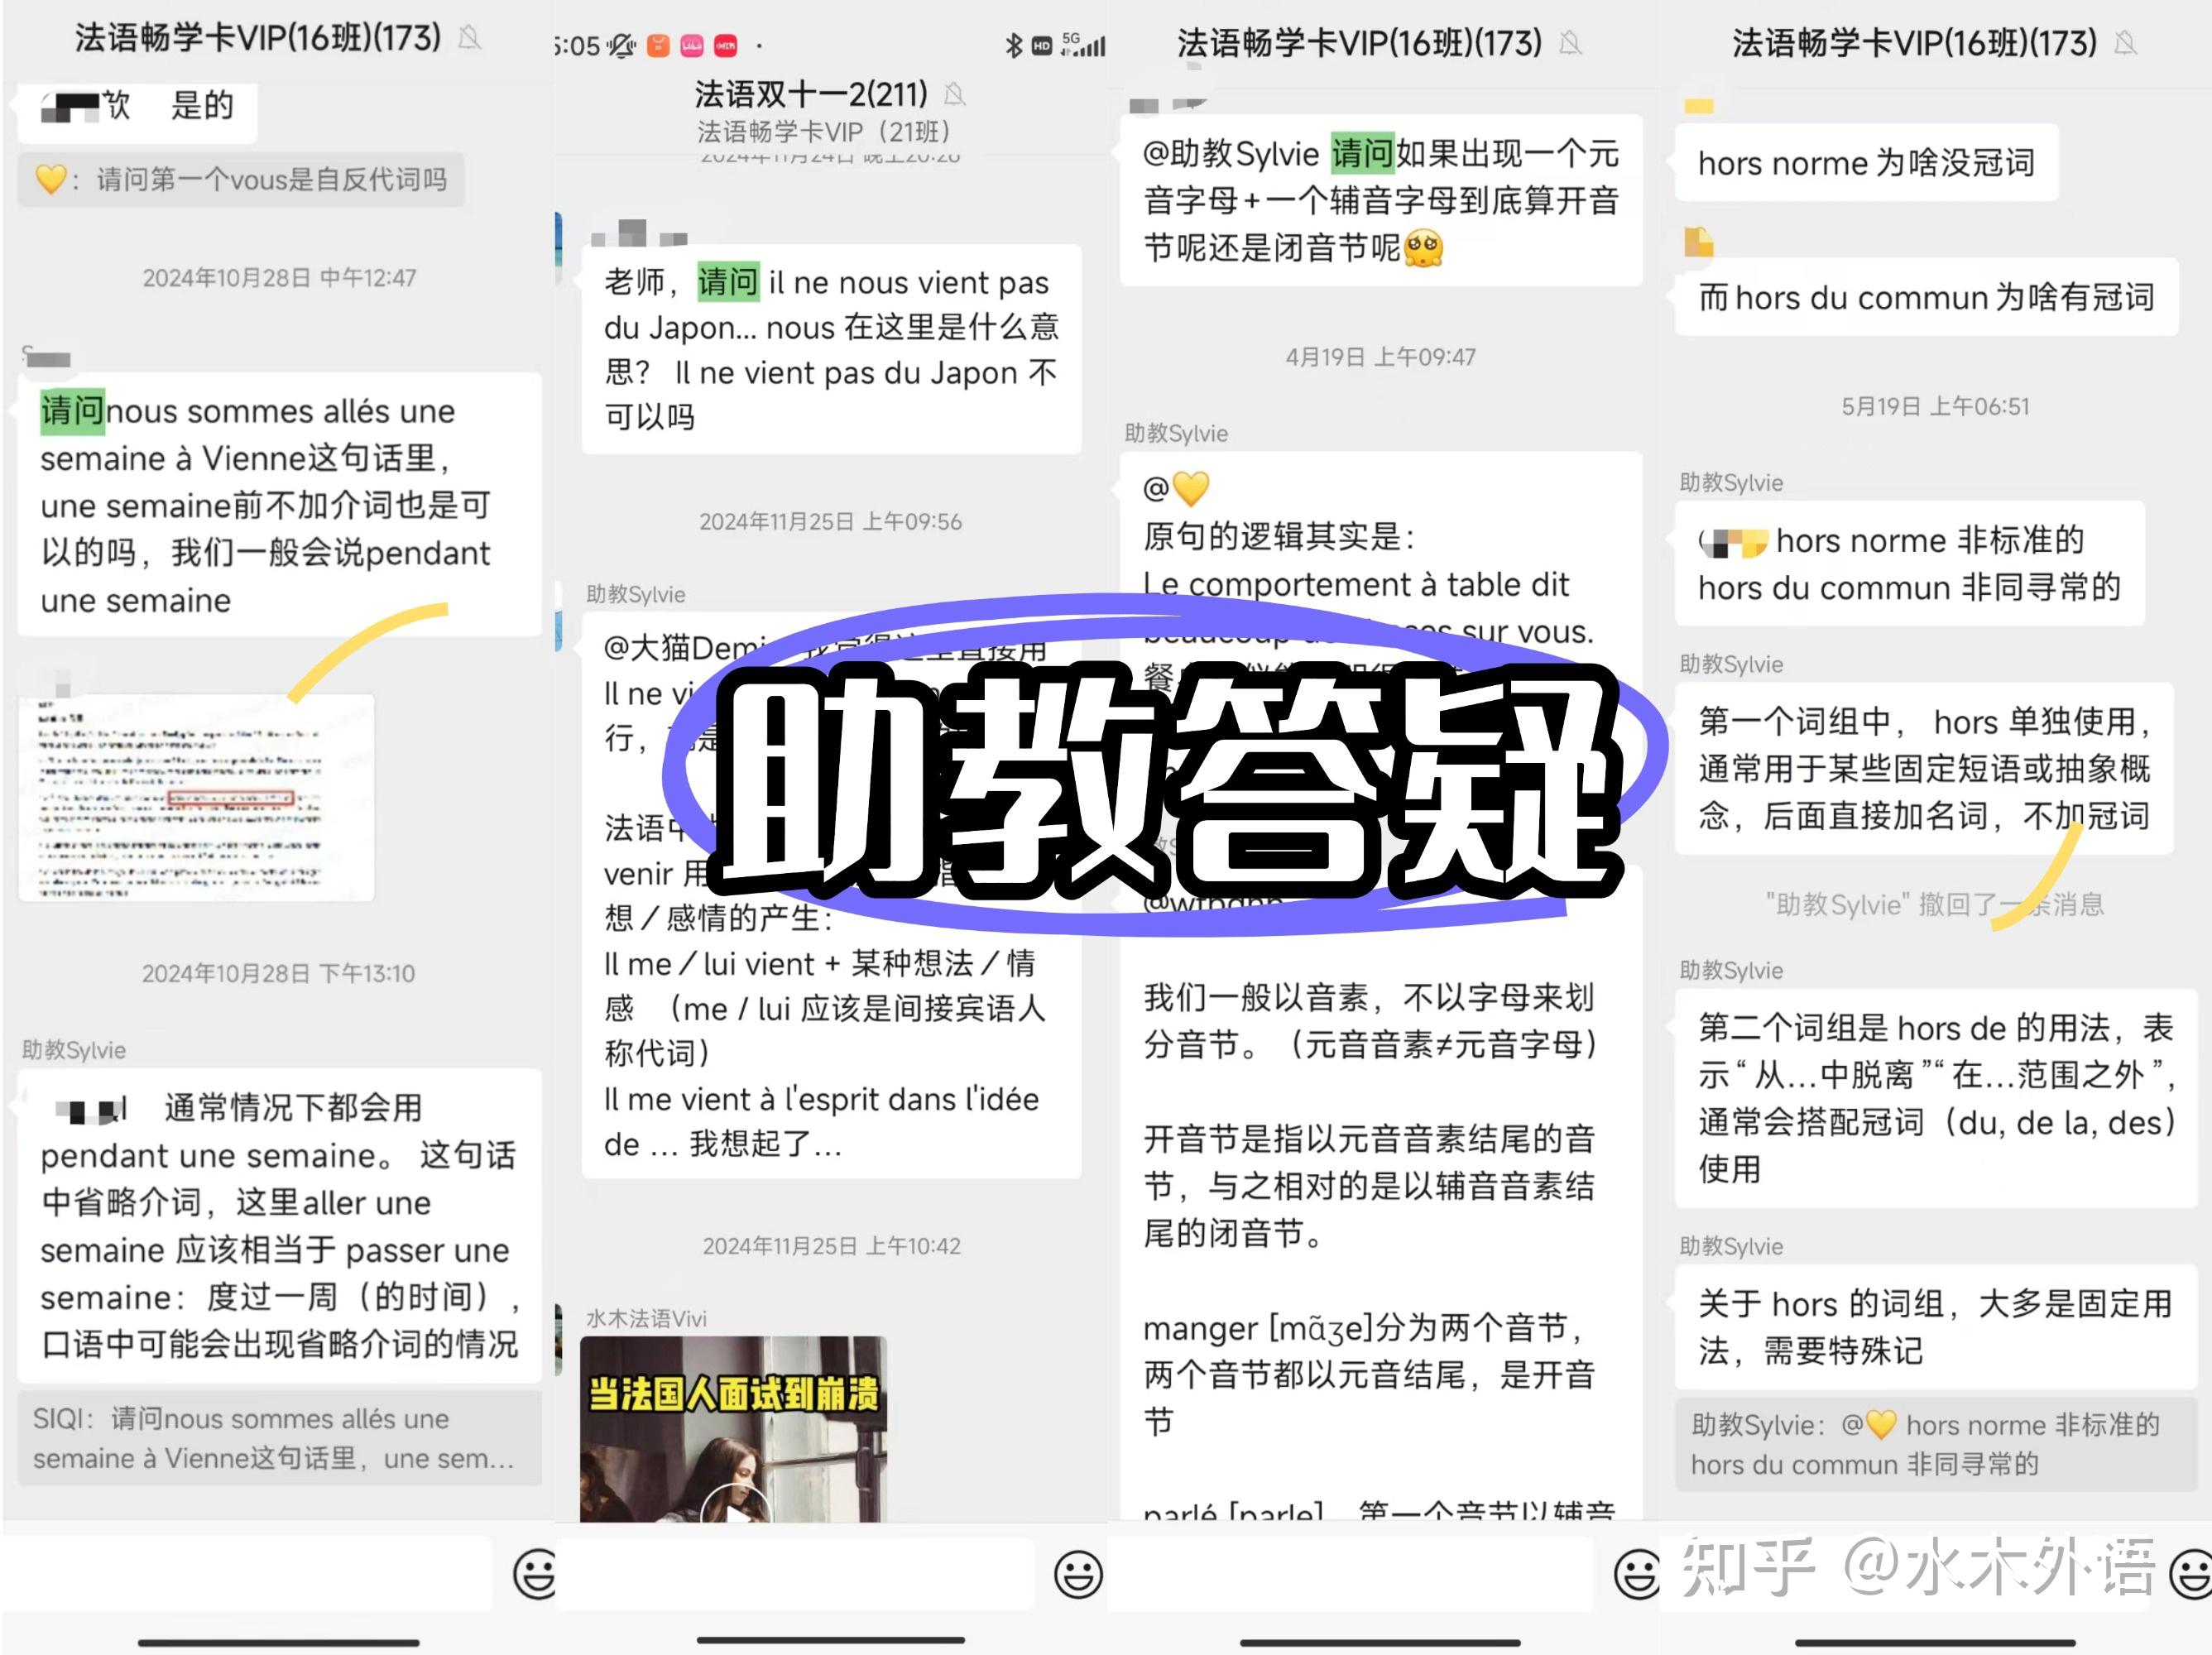Tap timestamp '2024年11月25日 上午10:42'
This screenshot has width=2212, height=1655.
coord(831,1246)
